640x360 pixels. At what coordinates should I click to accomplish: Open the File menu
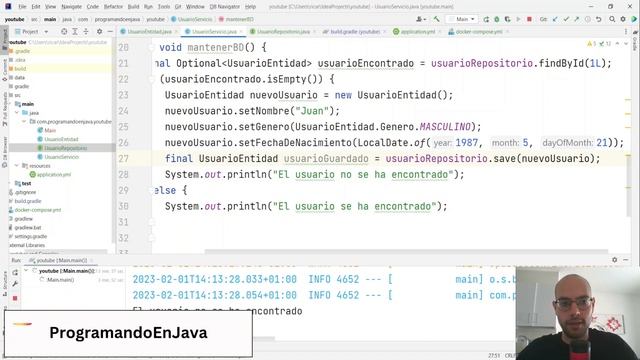22,7
